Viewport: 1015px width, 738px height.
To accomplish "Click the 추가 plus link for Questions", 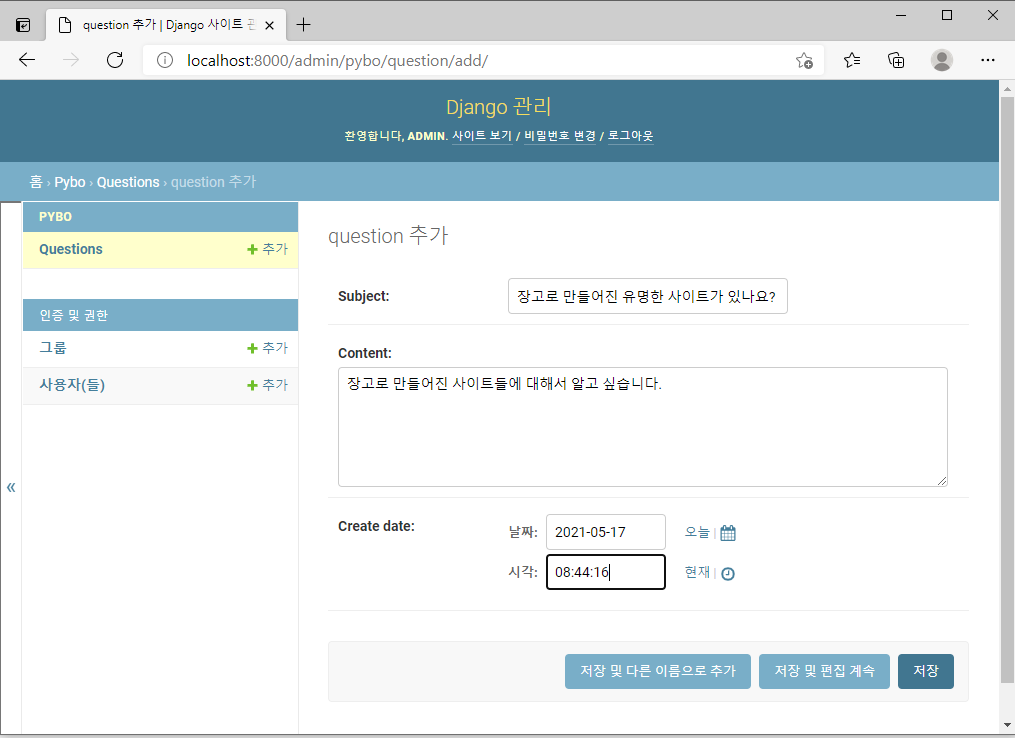I will click(267, 249).
